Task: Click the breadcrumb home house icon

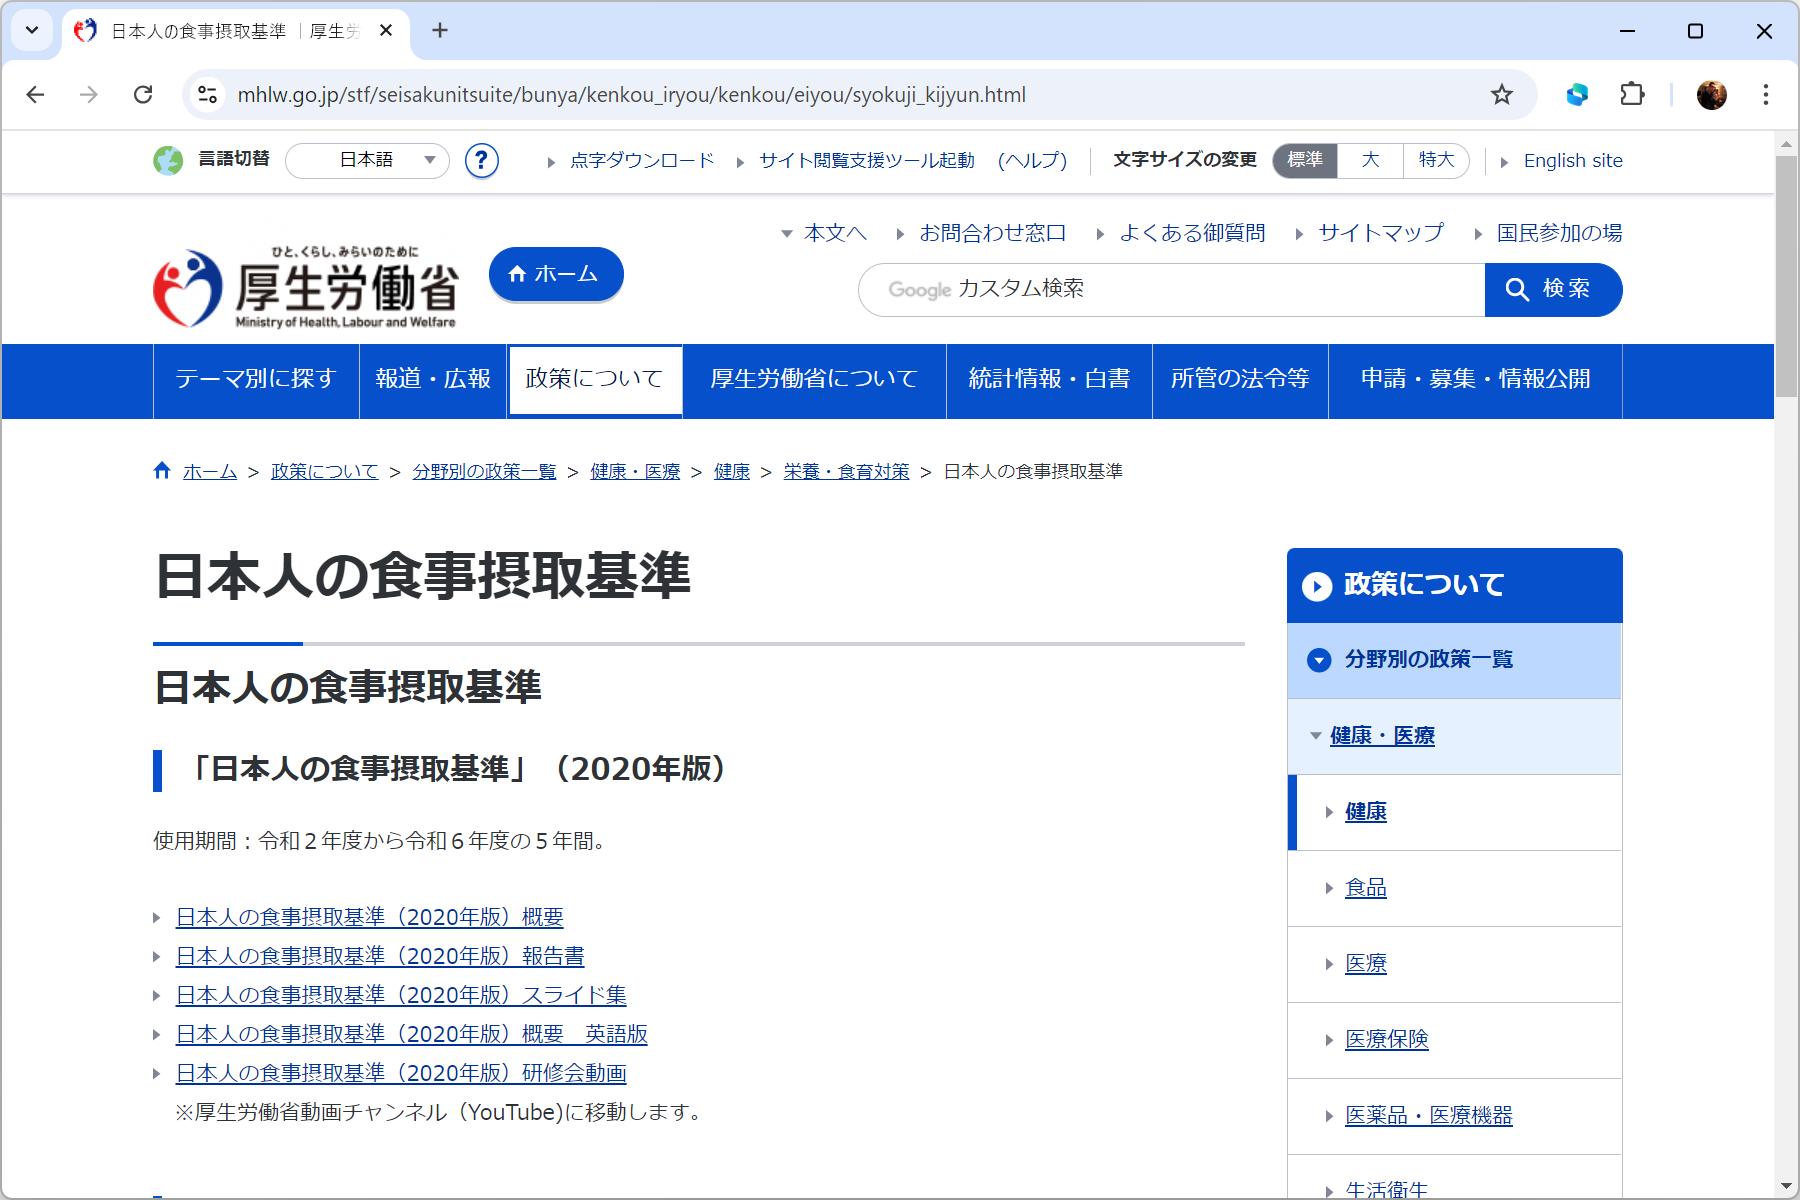Action: click(x=162, y=470)
